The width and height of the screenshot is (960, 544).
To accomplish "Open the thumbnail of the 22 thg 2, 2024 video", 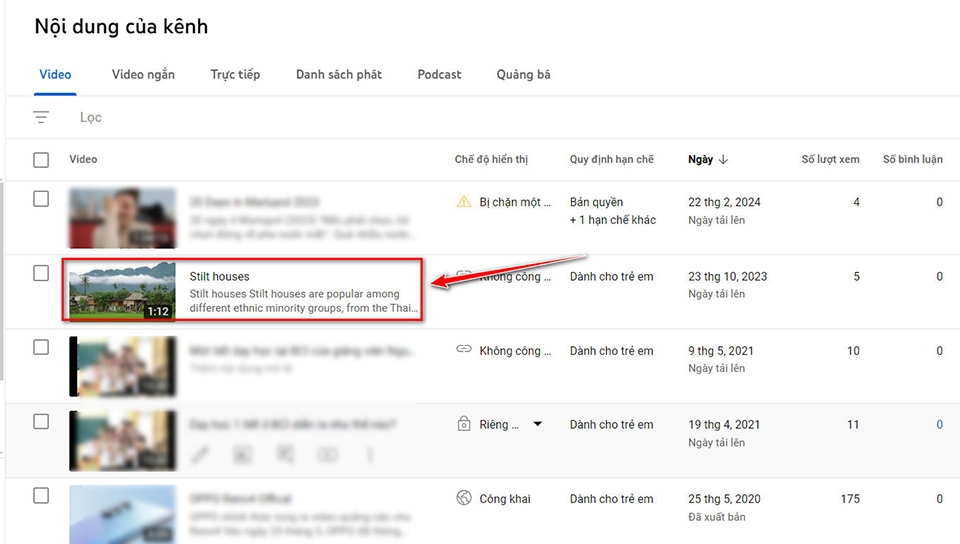I will click(x=122, y=218).
